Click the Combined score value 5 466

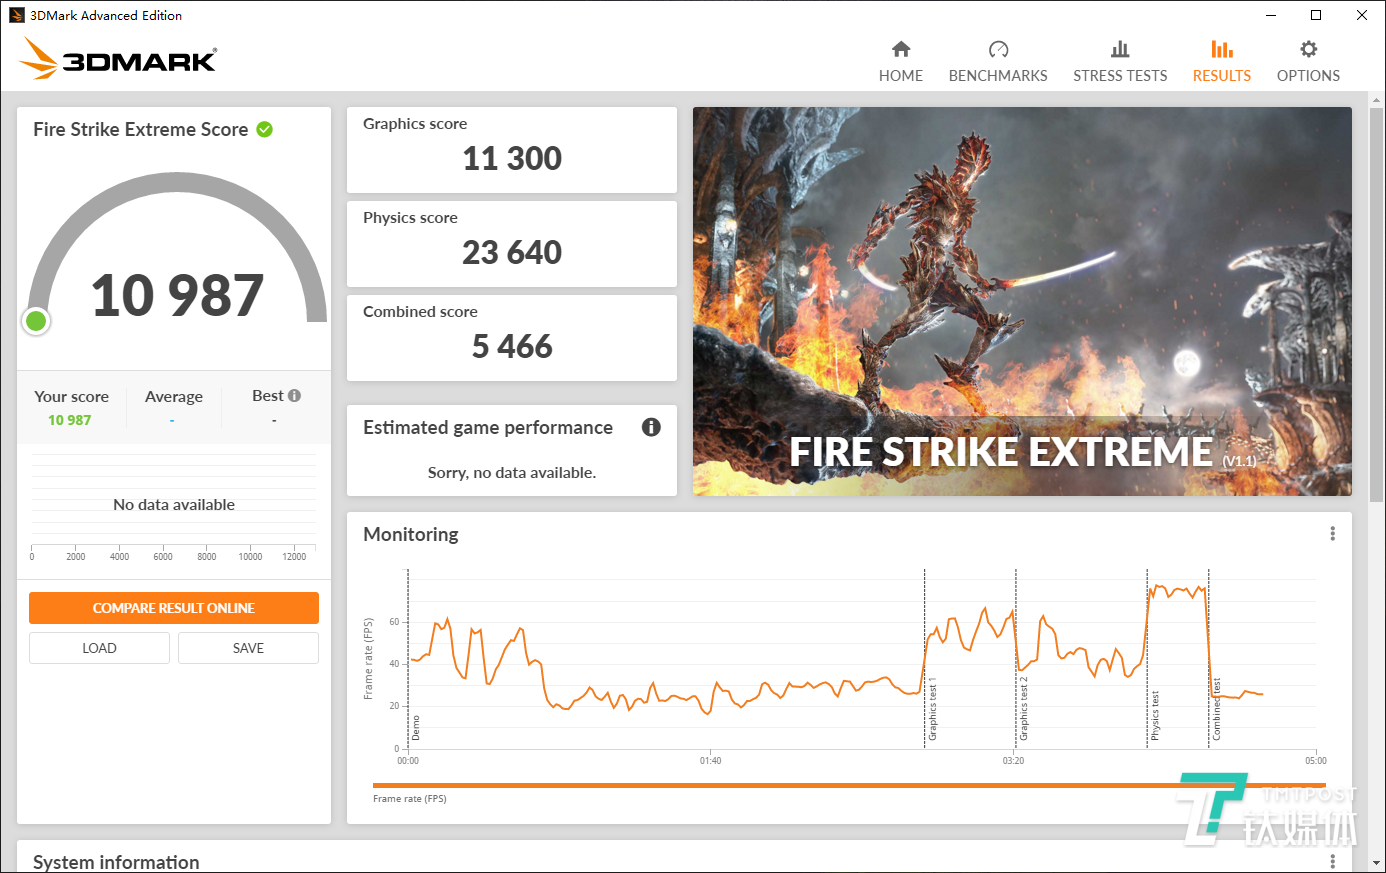point(512,346)
